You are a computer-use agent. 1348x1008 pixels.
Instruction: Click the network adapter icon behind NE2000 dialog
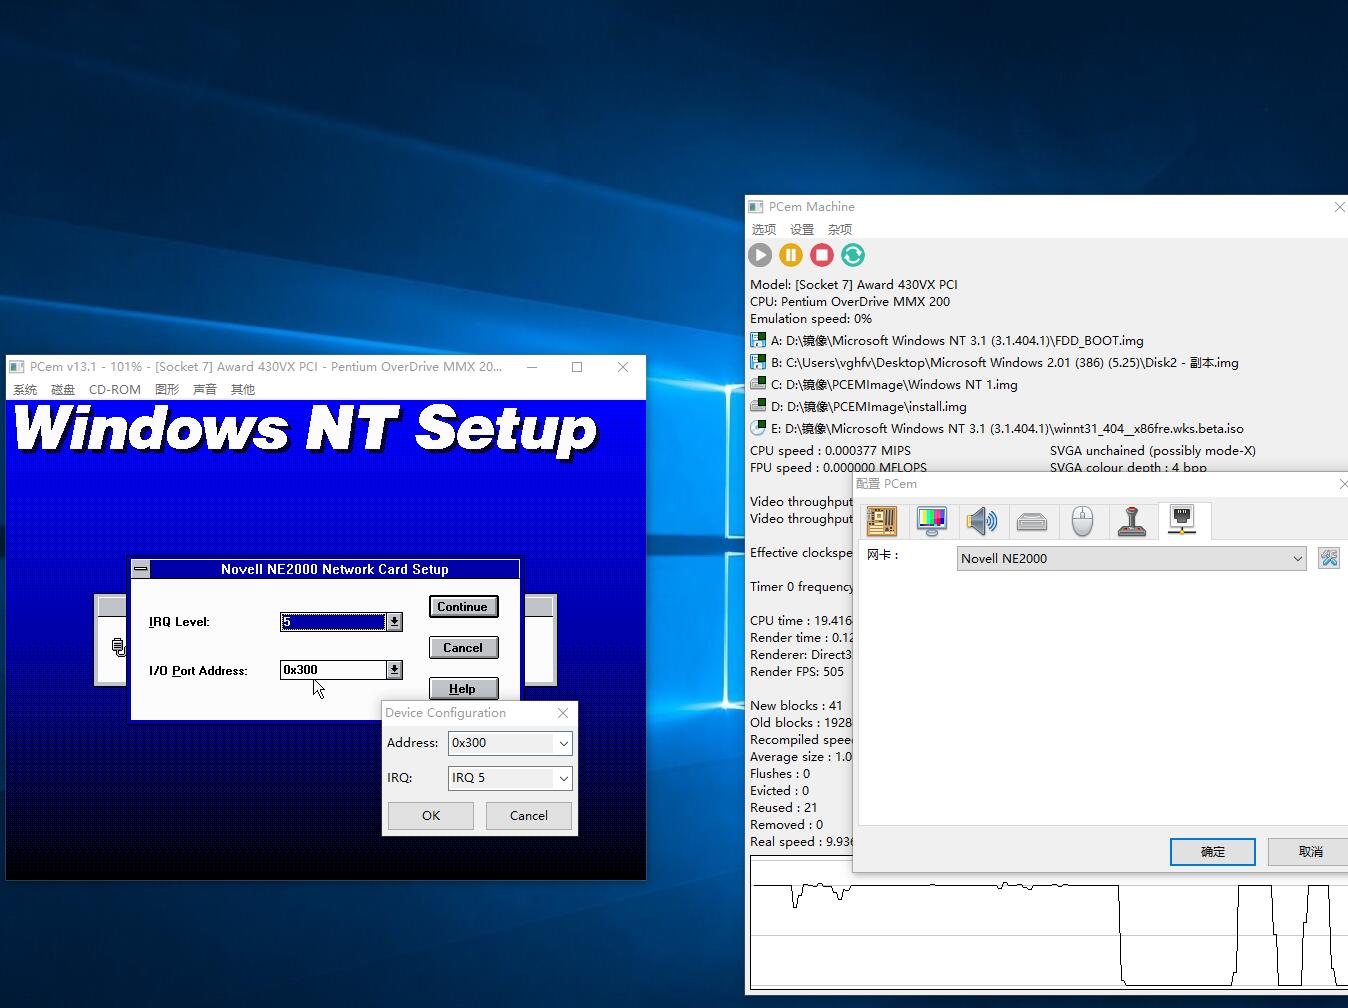click(119, 647)
